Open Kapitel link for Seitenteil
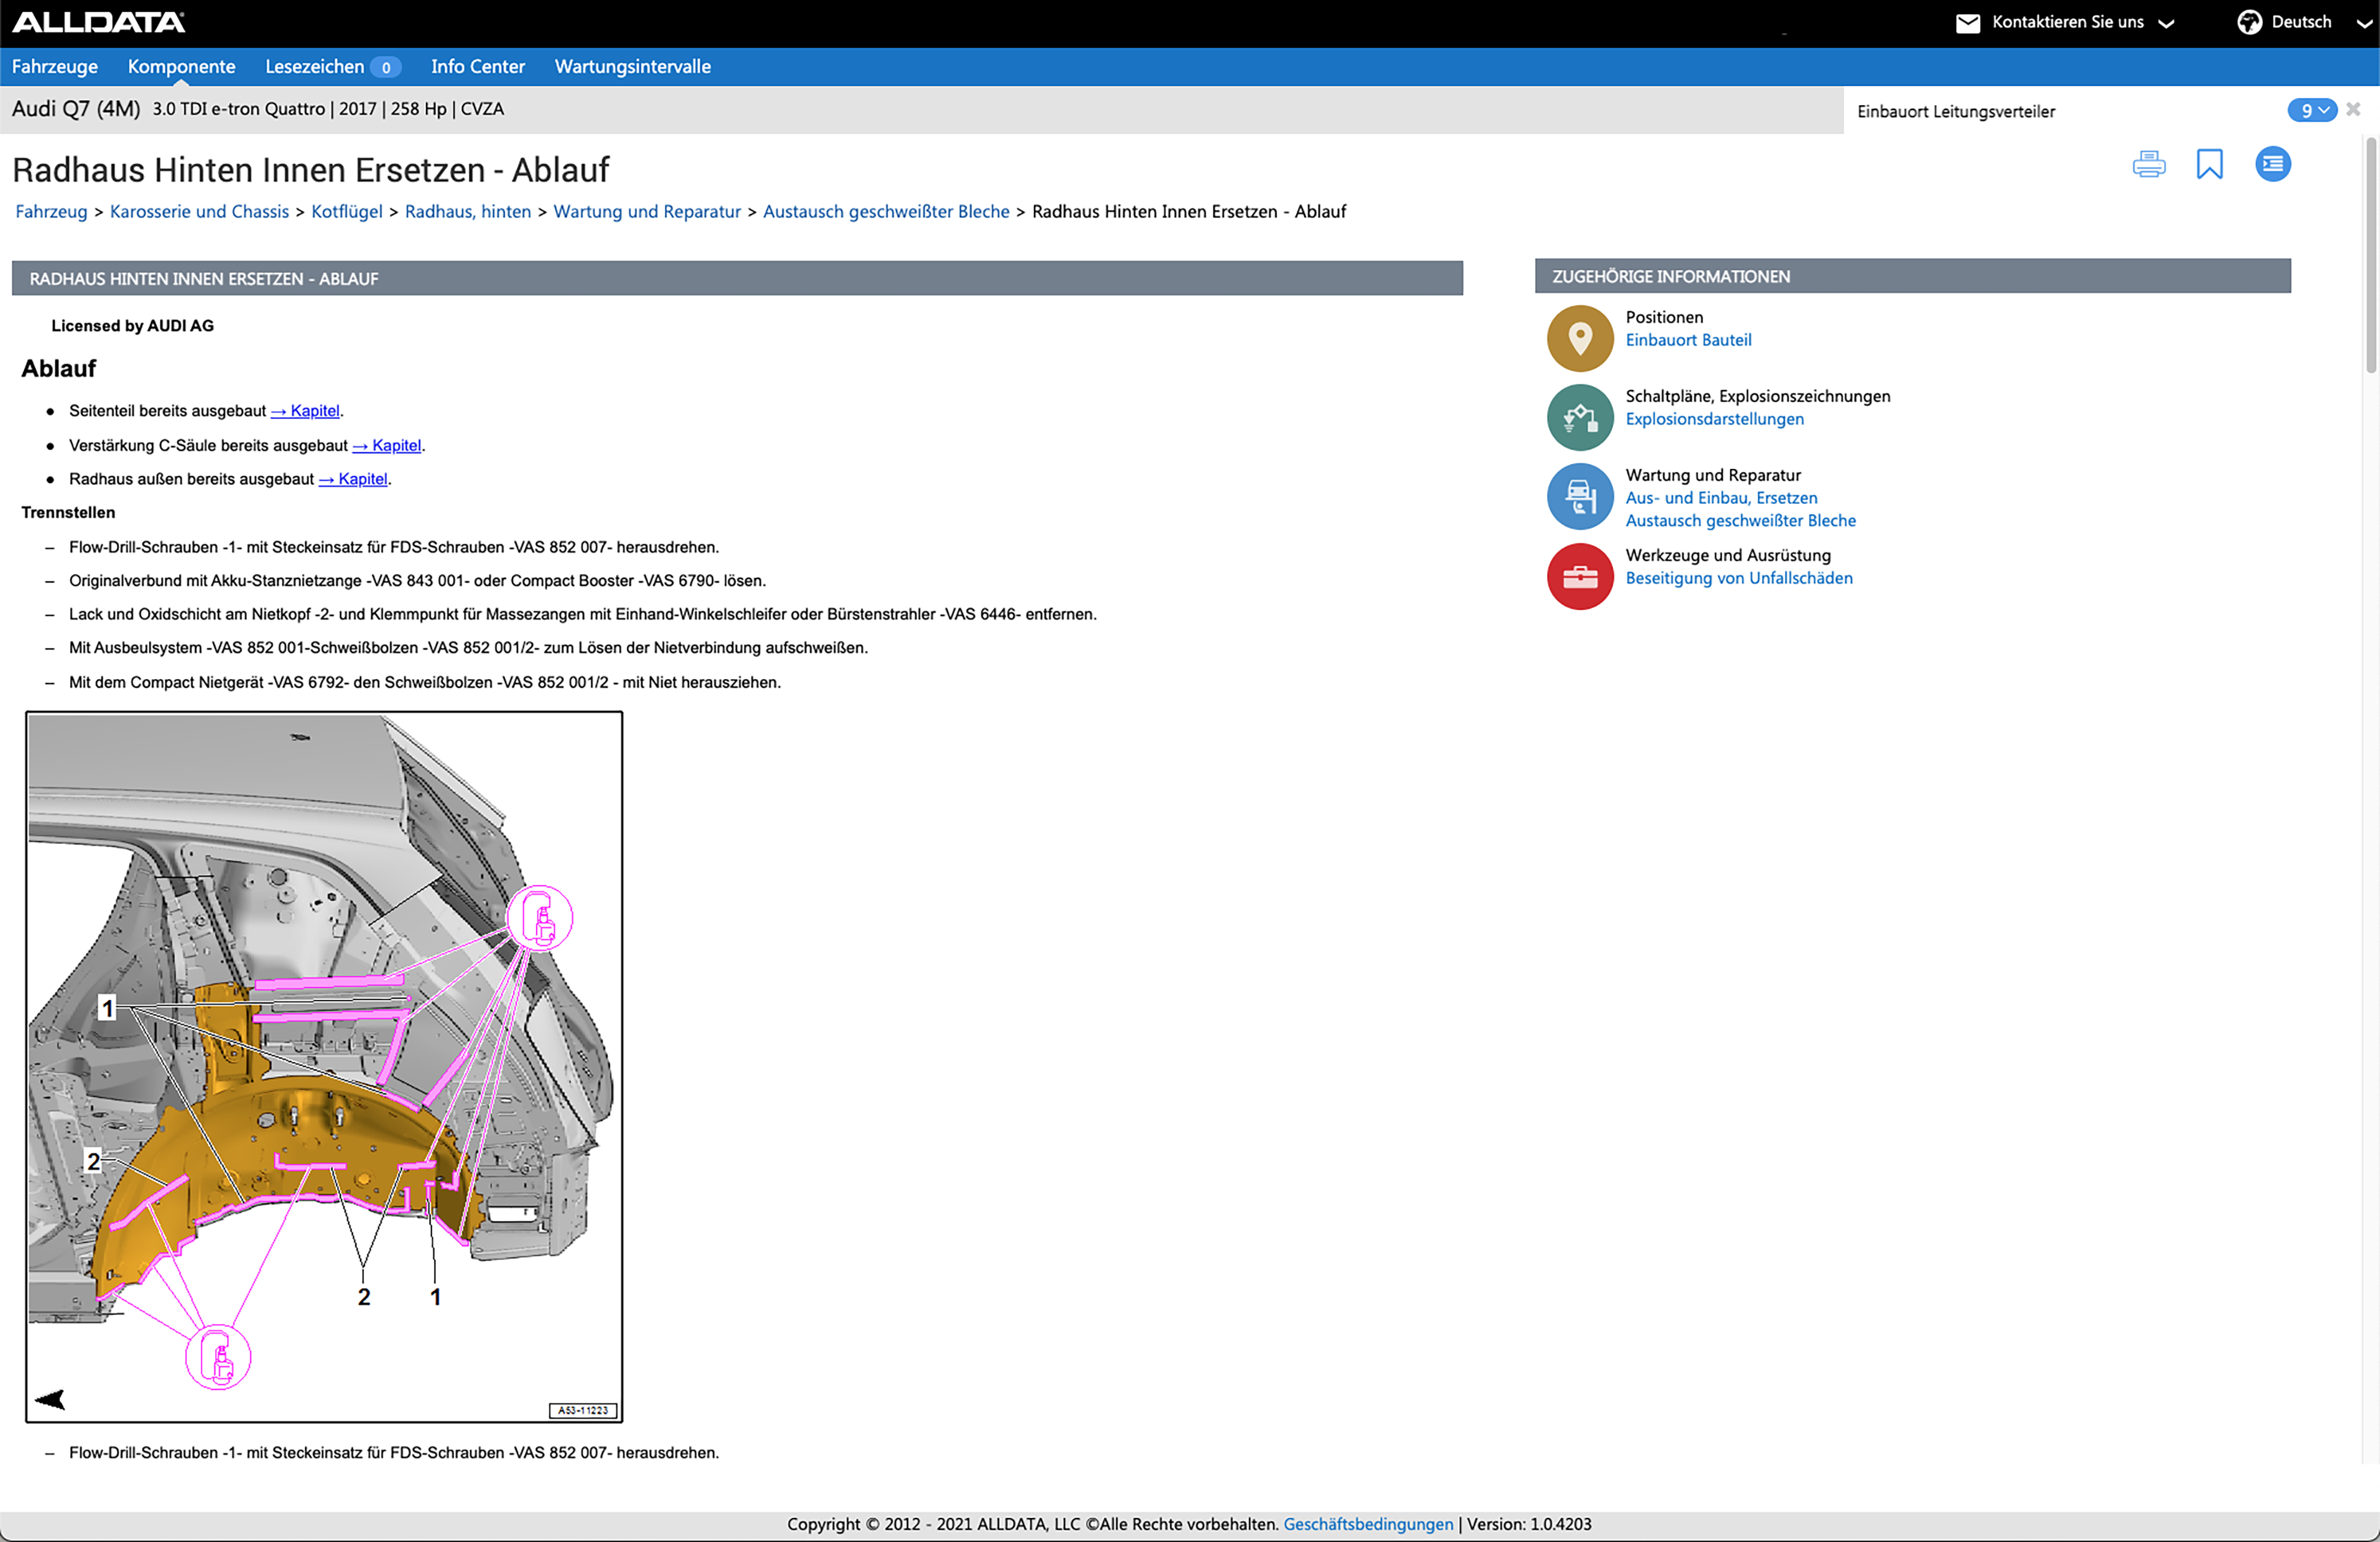Screen dimensions: 2380x1542 coord(305,411)
